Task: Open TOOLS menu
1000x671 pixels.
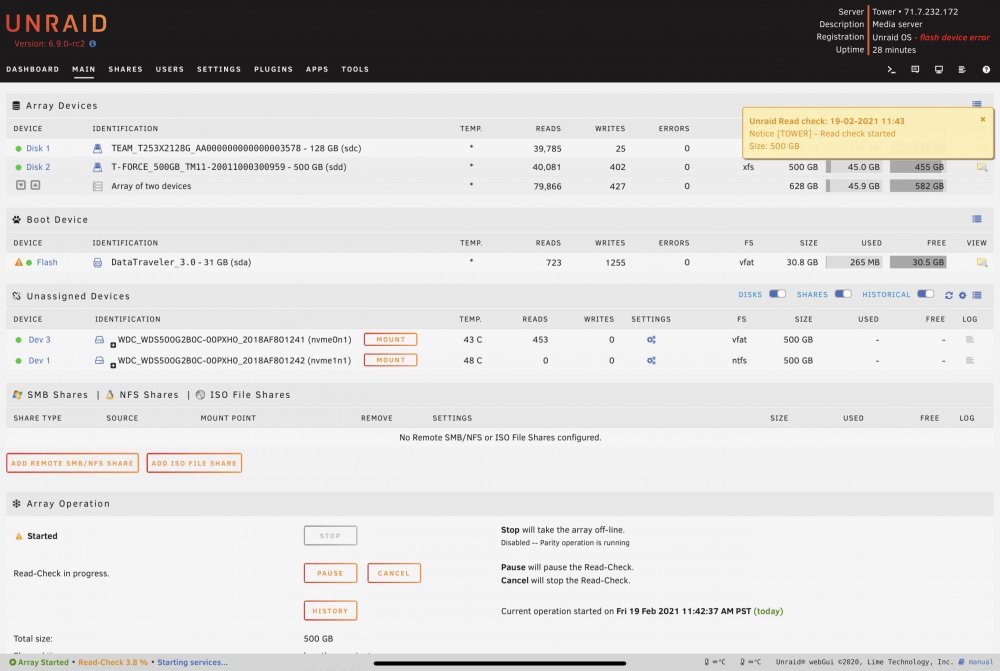Action: tap(355, 70)
